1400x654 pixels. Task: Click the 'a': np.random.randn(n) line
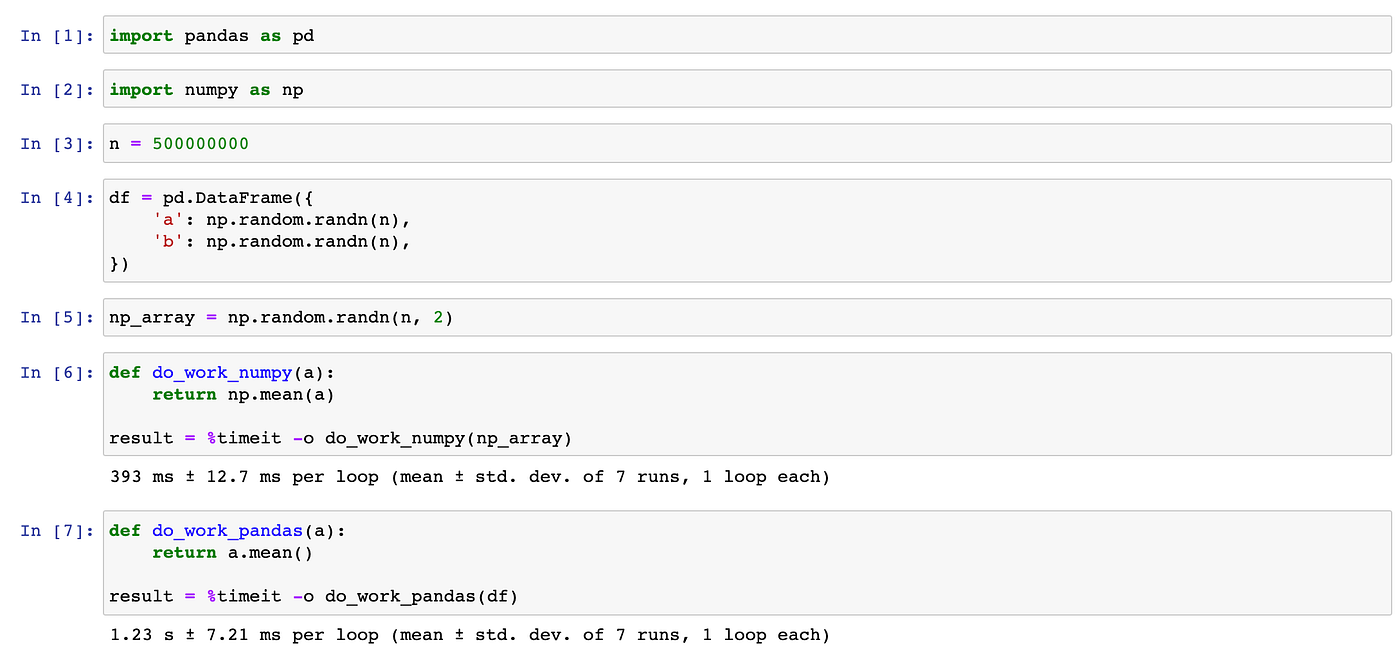tap(282, 220)
